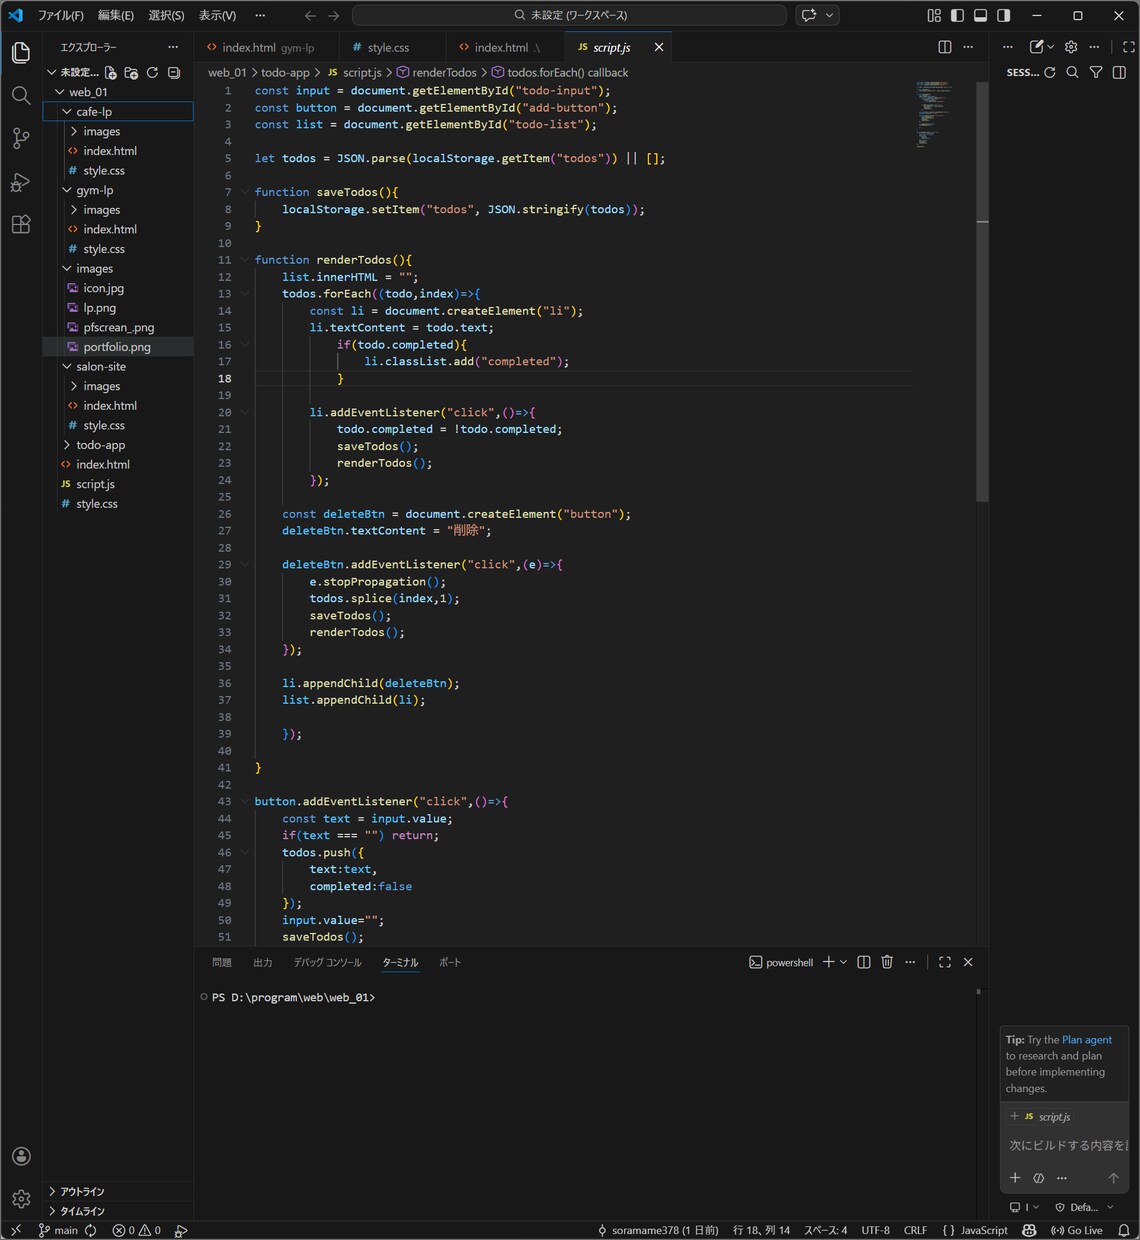This screenshot has height=1240, width=1140.
Task: Toggle the bottom panel visibility
Action: [x=980, y=15]
